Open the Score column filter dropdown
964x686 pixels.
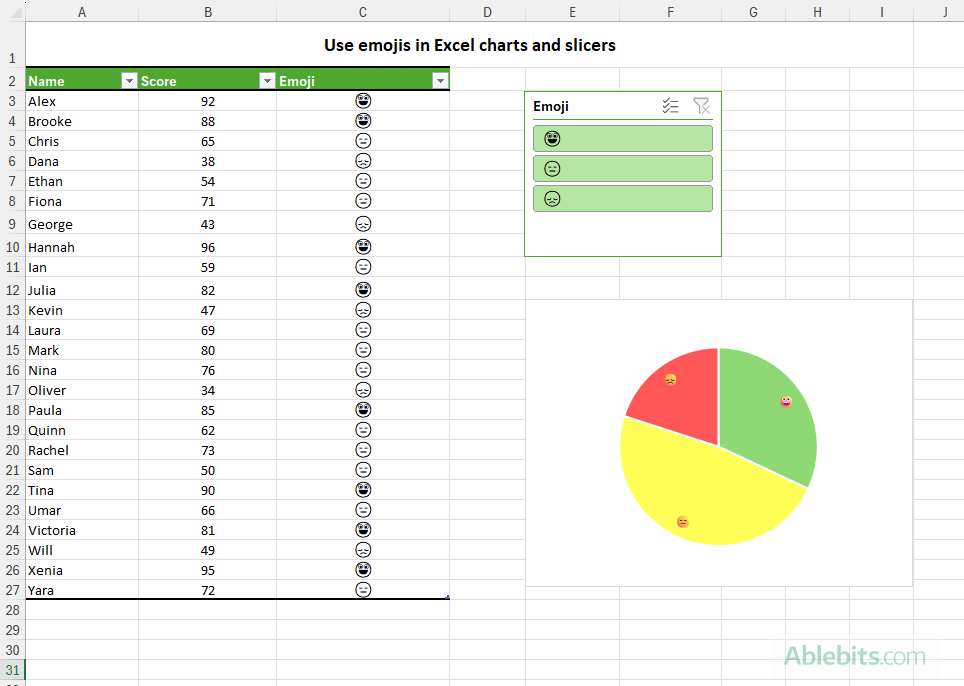(x=265, y=79)
